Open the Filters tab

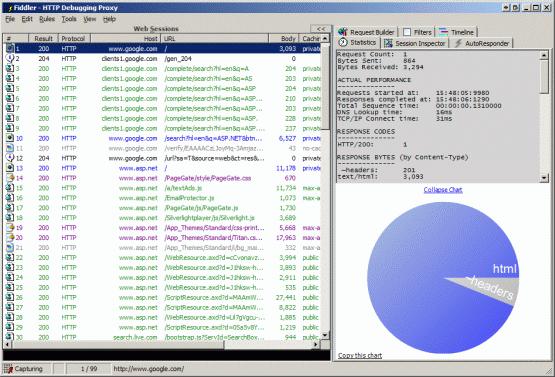[417, 32]
